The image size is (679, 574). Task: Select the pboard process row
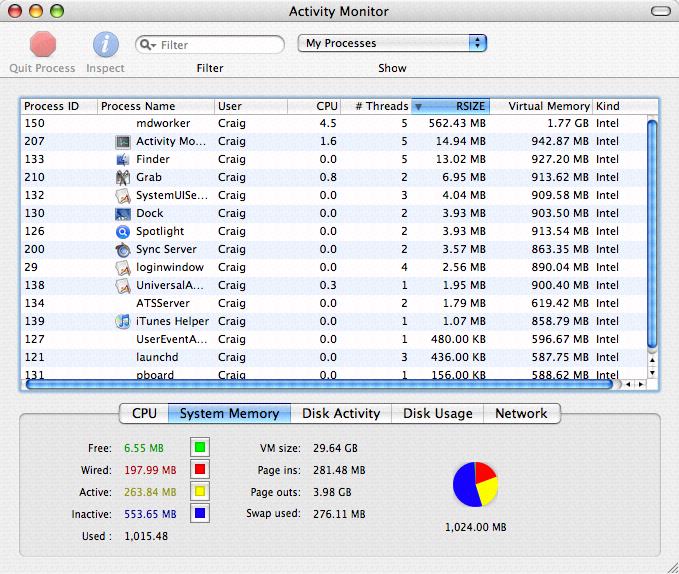333,374
